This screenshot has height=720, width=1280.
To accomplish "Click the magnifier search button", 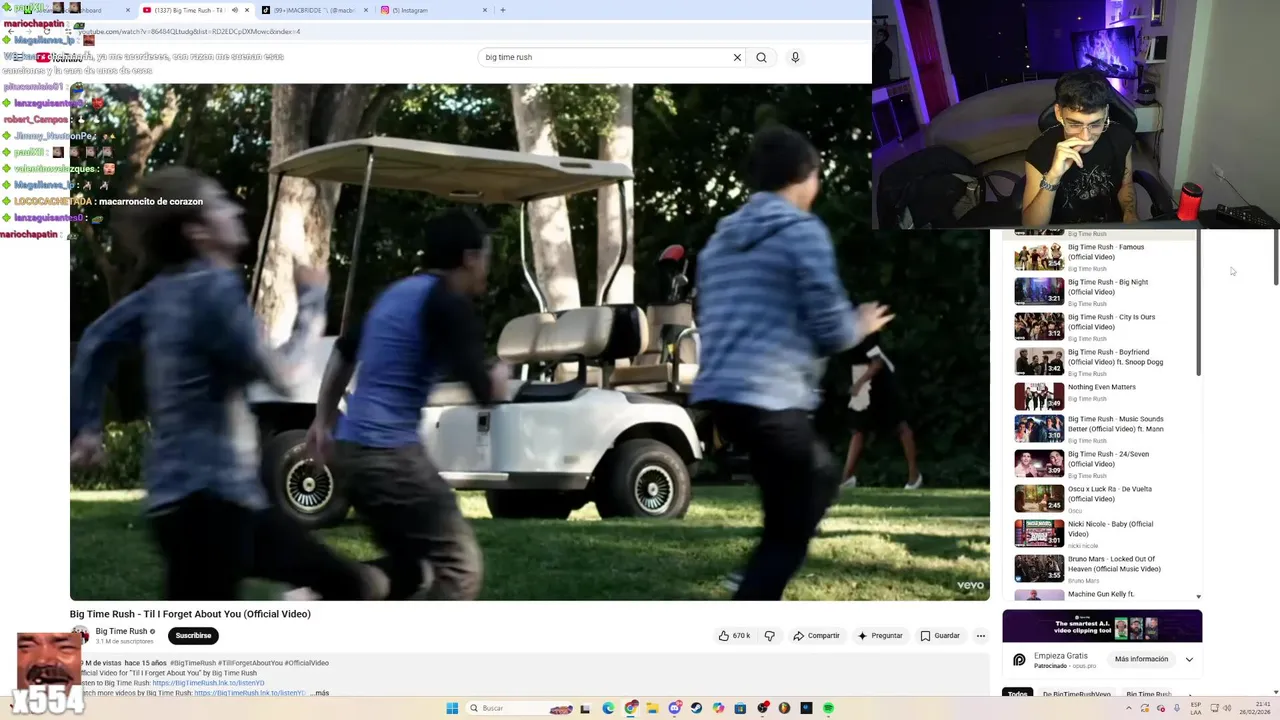I will point(761,57).
